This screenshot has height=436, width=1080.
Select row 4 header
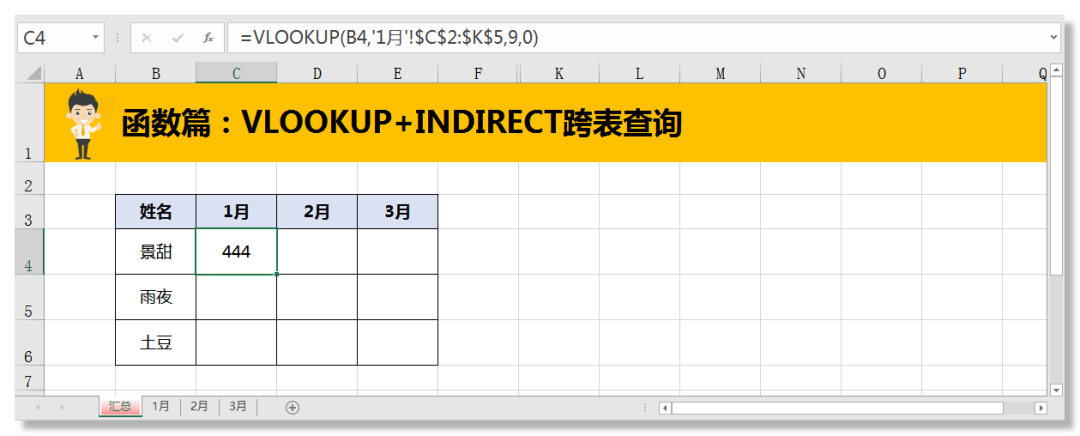coord(30,251)
